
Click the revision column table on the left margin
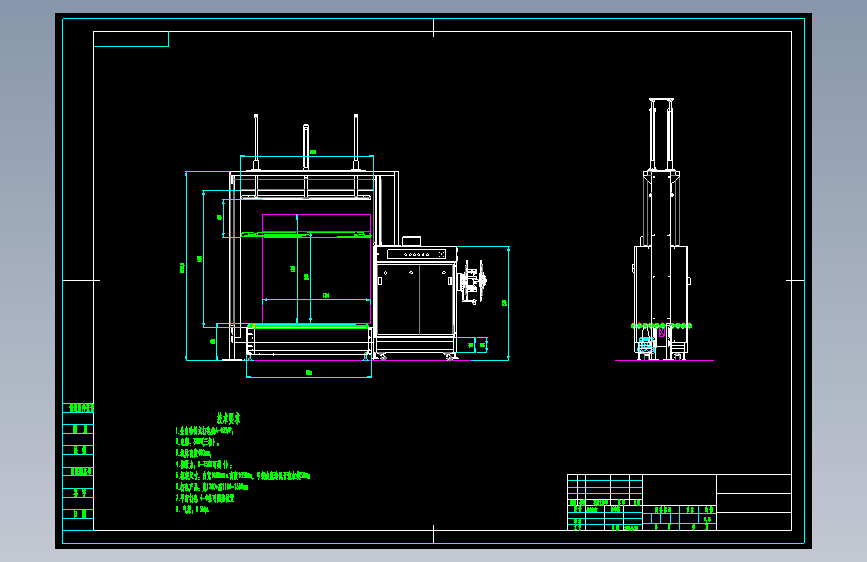(x=78, y=467)
